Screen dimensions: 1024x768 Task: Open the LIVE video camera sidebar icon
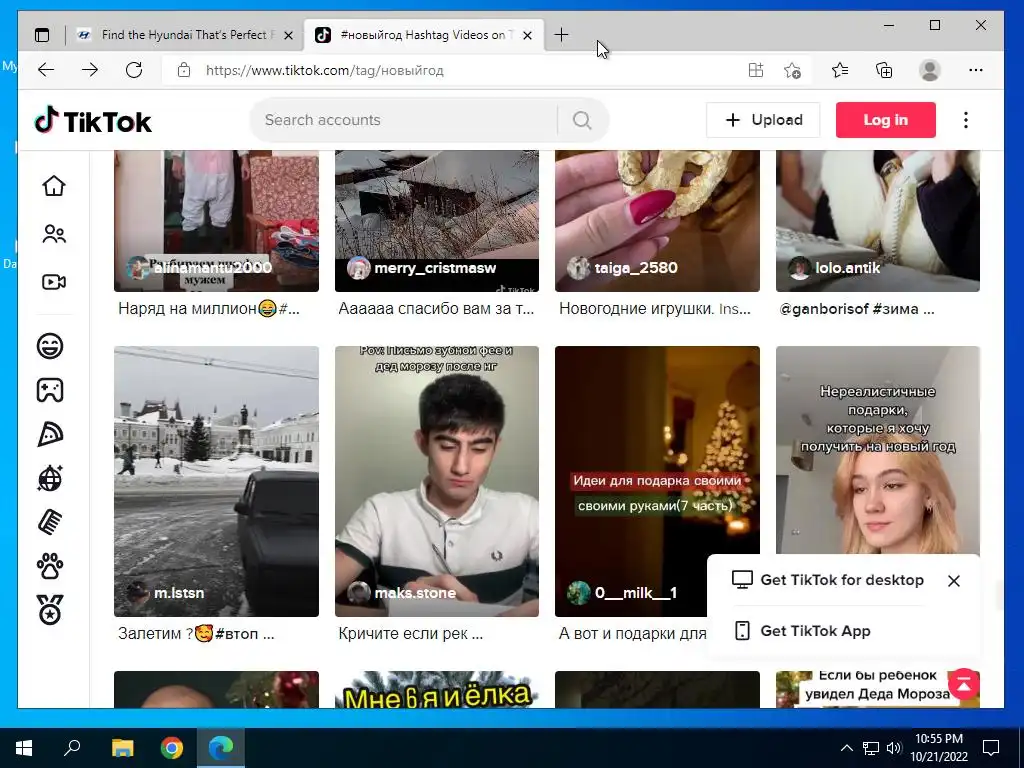[x=54, y=282]
